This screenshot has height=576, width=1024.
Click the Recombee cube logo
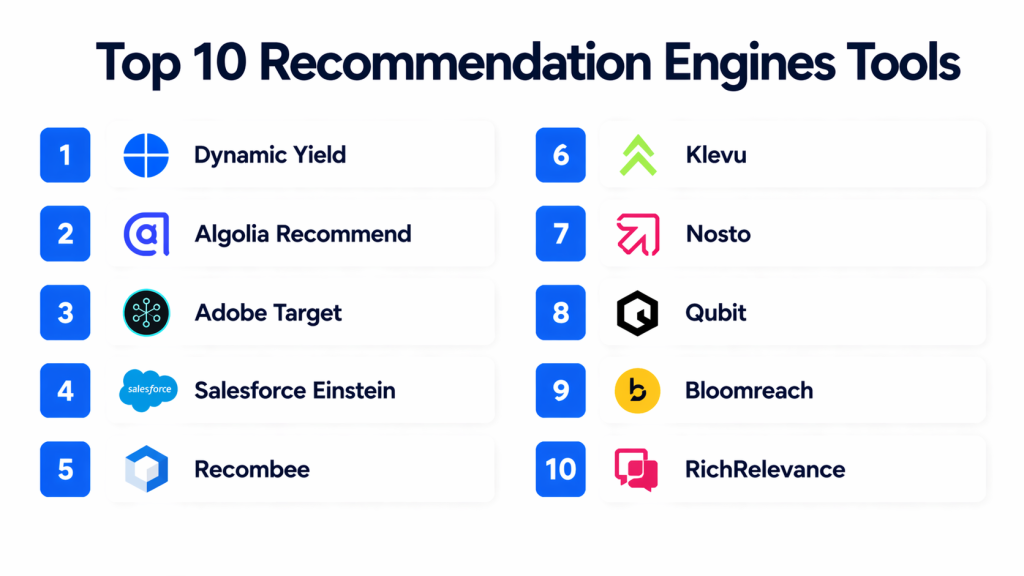point(146,469)
